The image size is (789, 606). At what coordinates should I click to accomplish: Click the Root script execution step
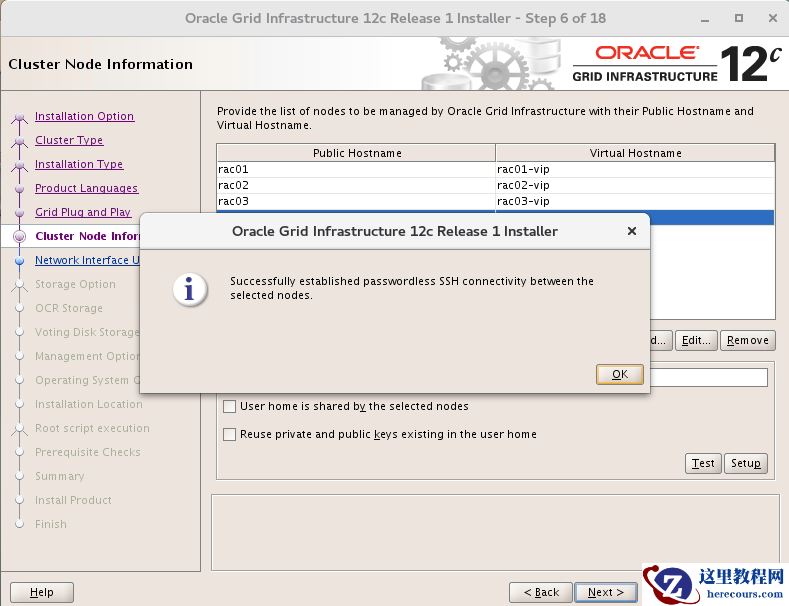point(93,428)
